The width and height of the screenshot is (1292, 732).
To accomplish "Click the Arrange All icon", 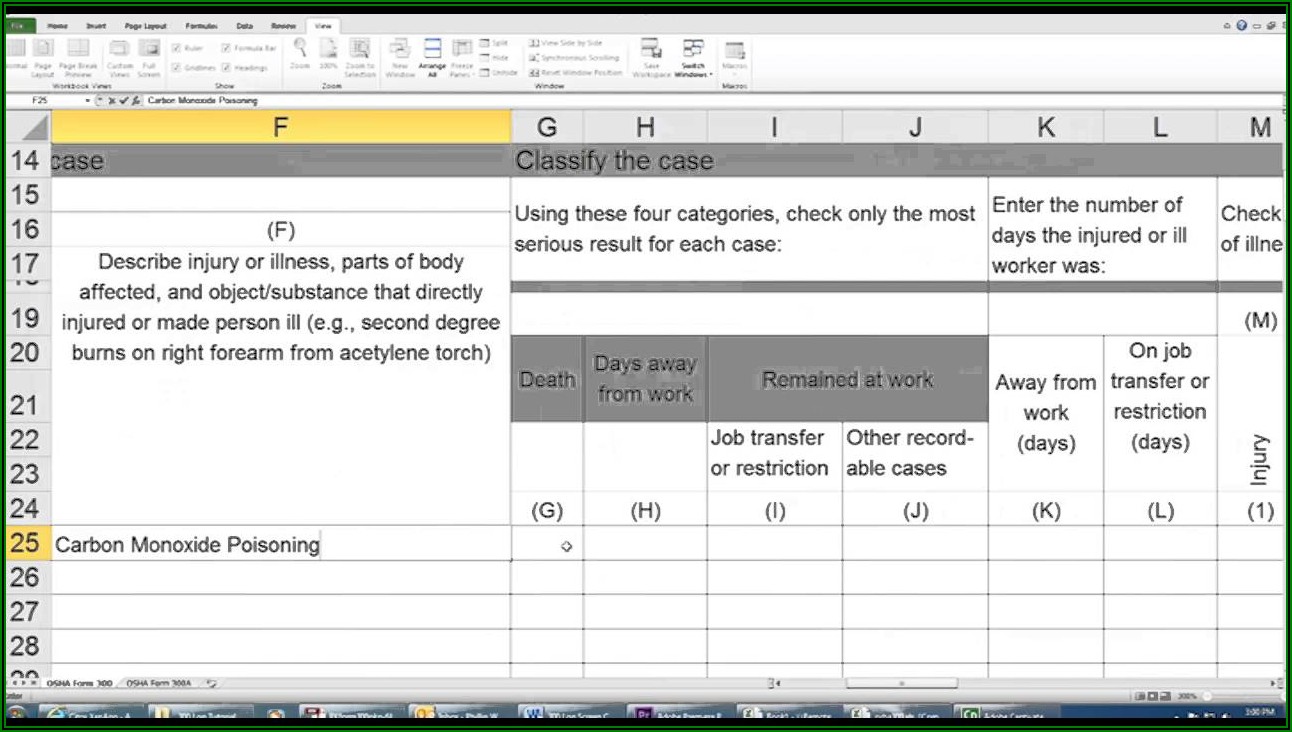I will 432,50.
